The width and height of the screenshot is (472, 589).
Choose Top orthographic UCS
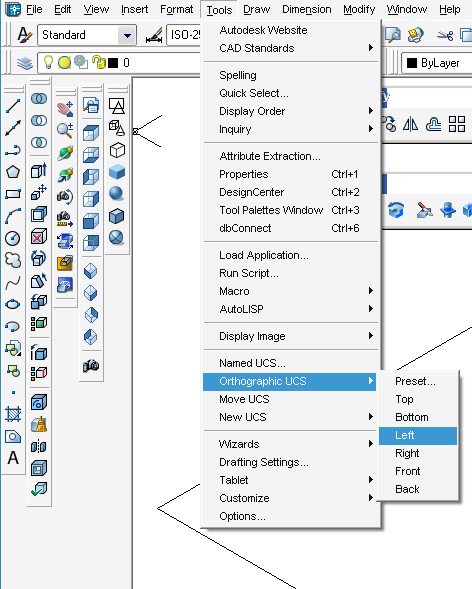point(418,399)
